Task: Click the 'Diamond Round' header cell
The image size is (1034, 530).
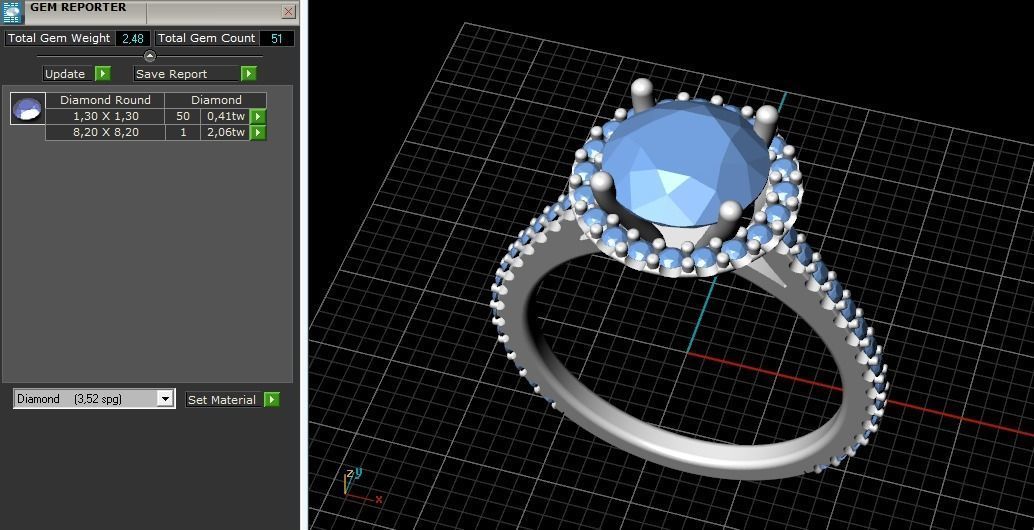Action: 106,100
